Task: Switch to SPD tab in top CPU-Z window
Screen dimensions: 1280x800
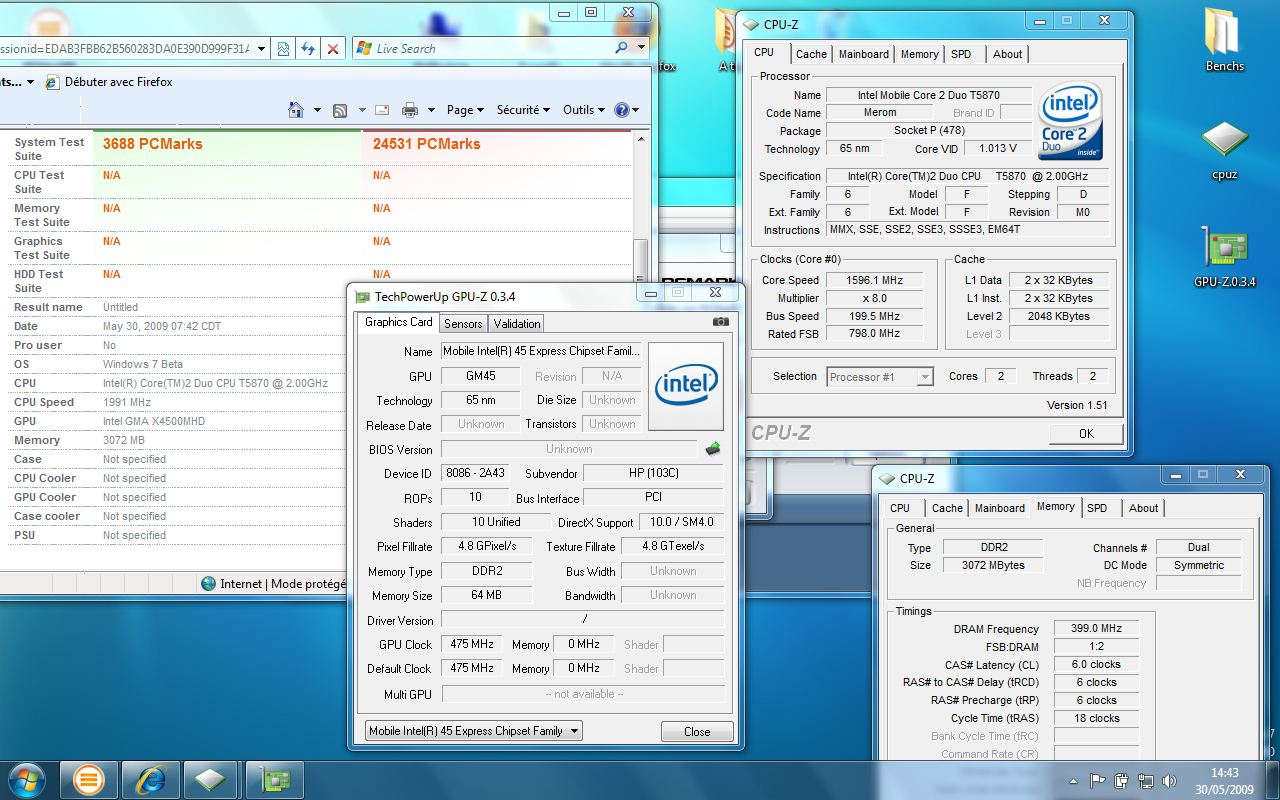Action: [x=961, y=54]
